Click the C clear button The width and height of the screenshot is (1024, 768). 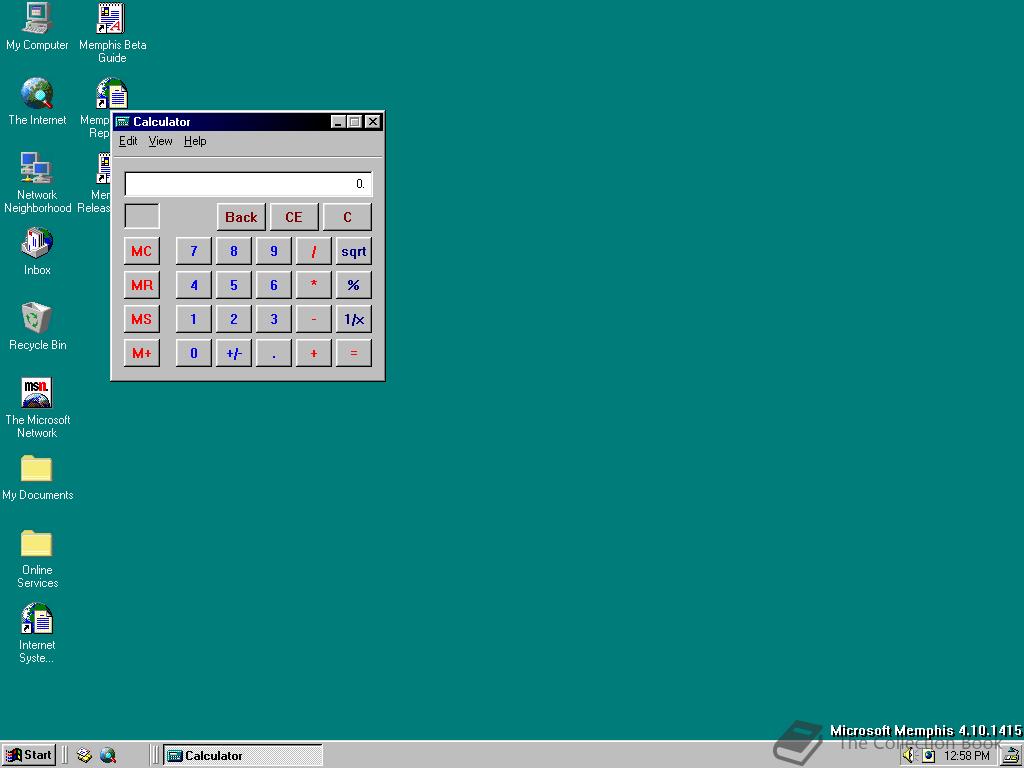coord(347,217)
